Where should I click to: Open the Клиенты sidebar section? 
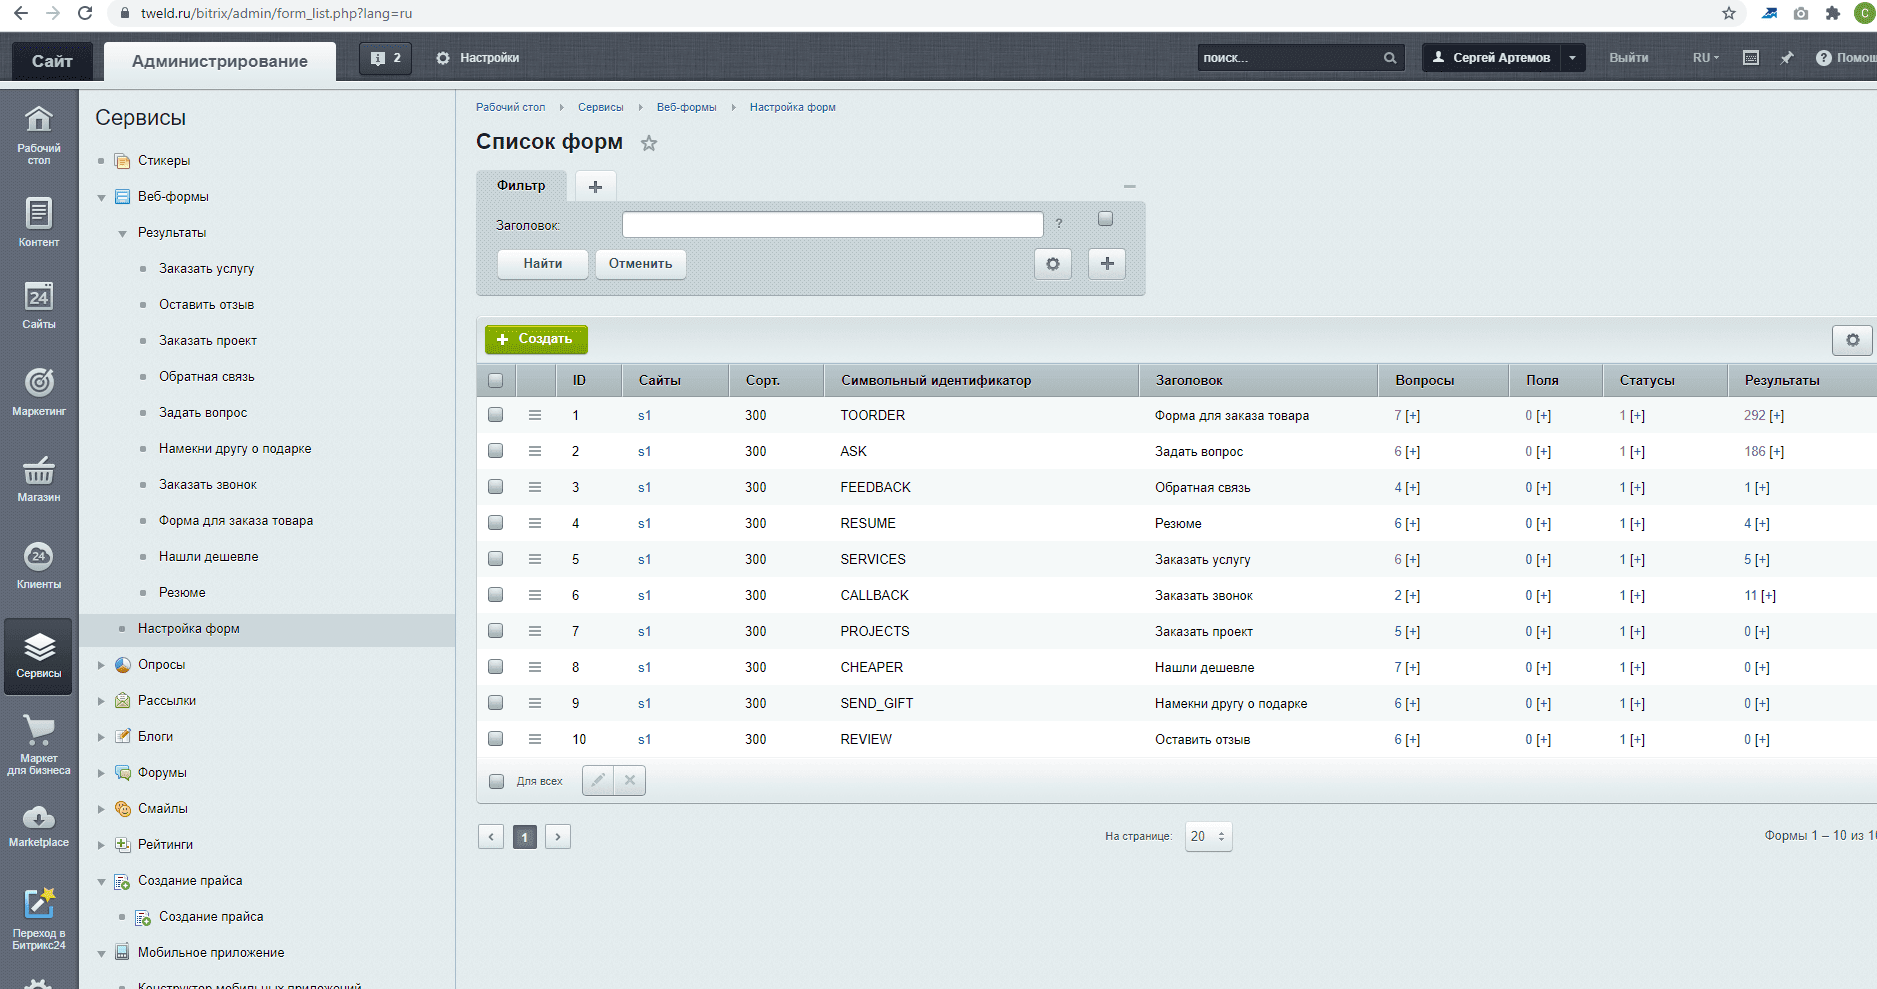pyautogui.click(x=38, y=565)
